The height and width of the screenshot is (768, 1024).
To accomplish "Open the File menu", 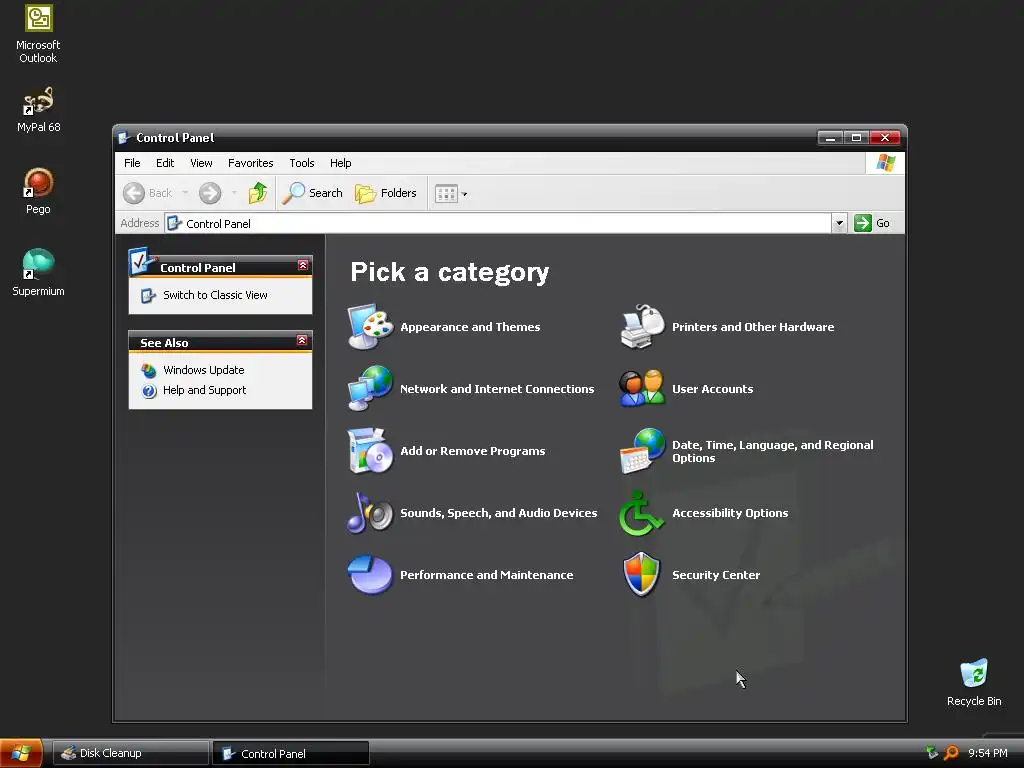I will click(132, 163).
